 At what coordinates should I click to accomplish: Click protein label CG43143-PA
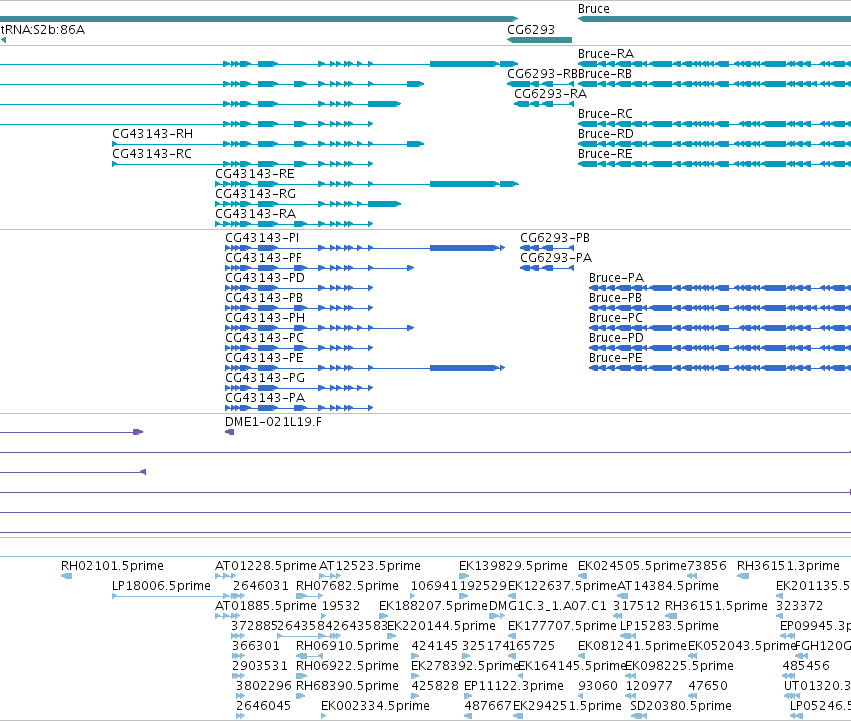coord(265,399)
